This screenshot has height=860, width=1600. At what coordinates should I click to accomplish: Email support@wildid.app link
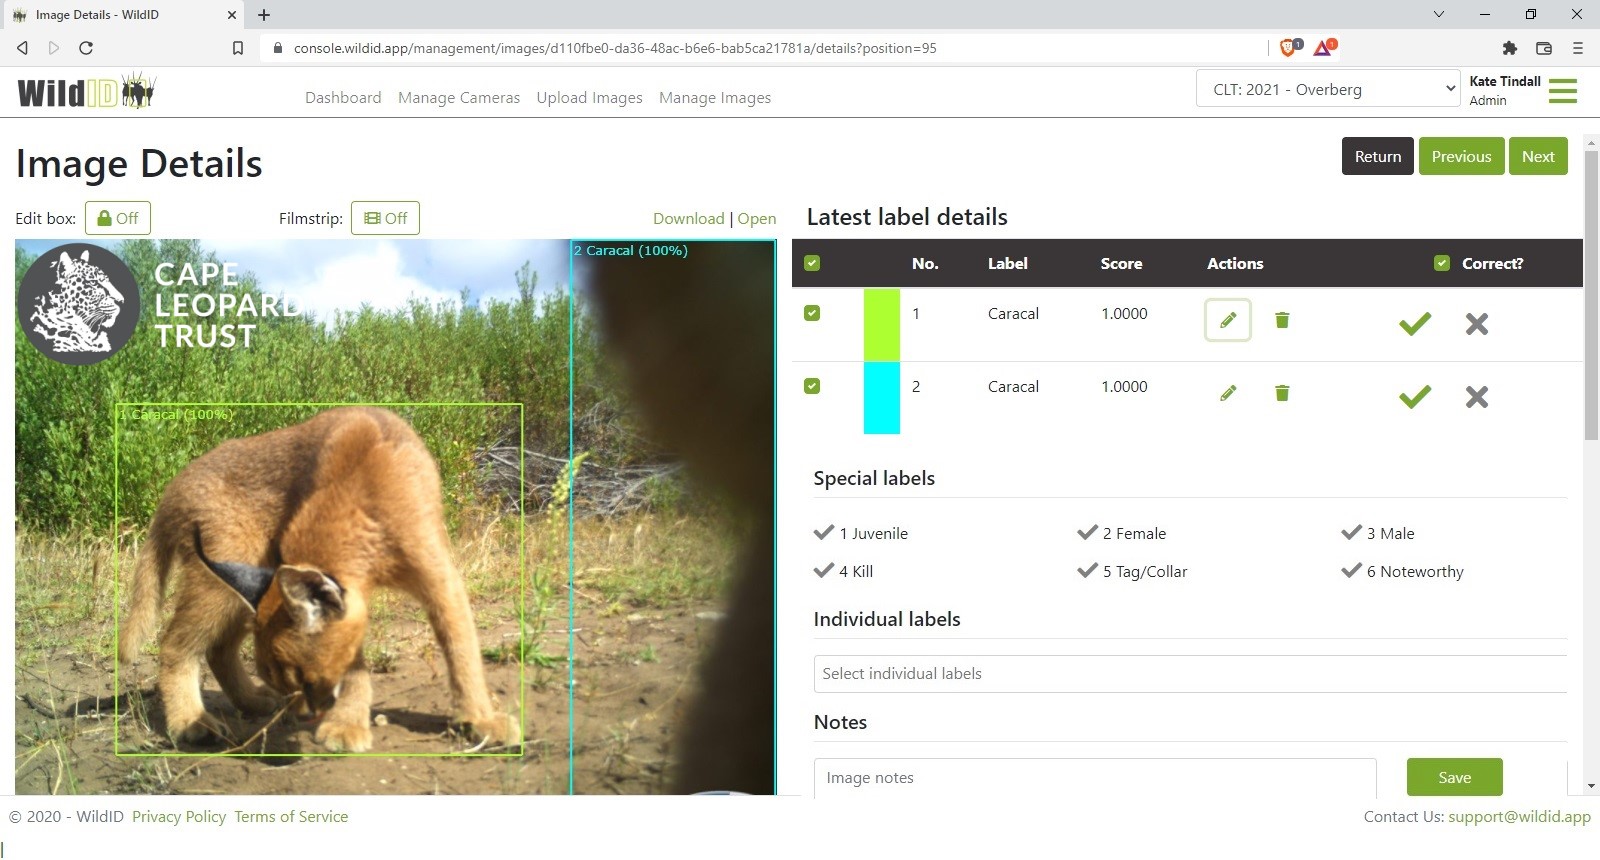(1519, 817)
